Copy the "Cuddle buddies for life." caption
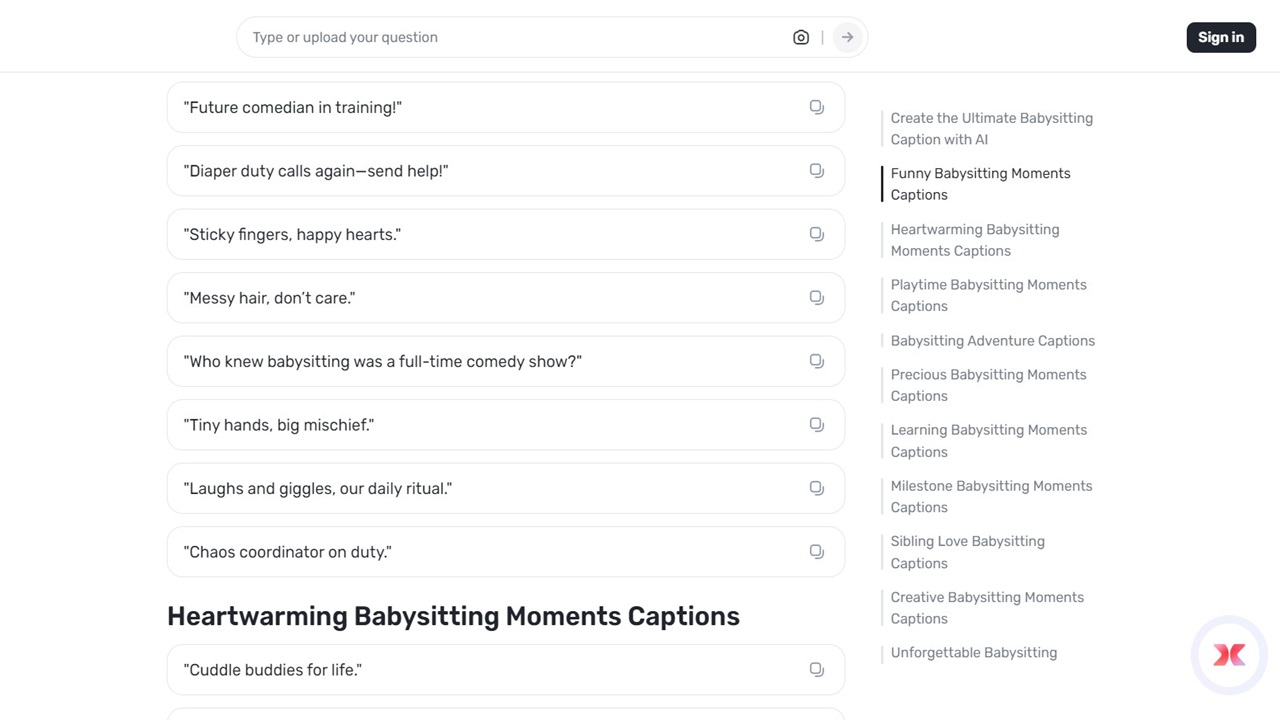 816,670
